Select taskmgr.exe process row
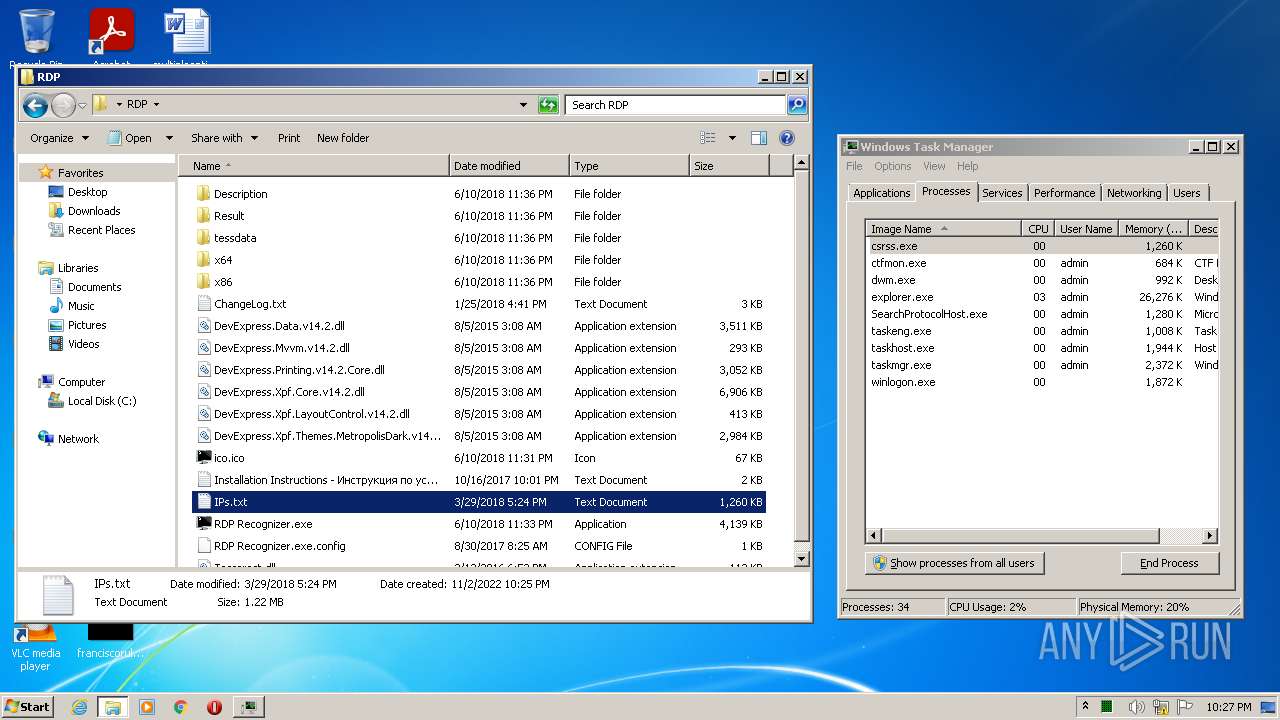This screenshot has height=720, width=1280. click(x=1041, y=365)
